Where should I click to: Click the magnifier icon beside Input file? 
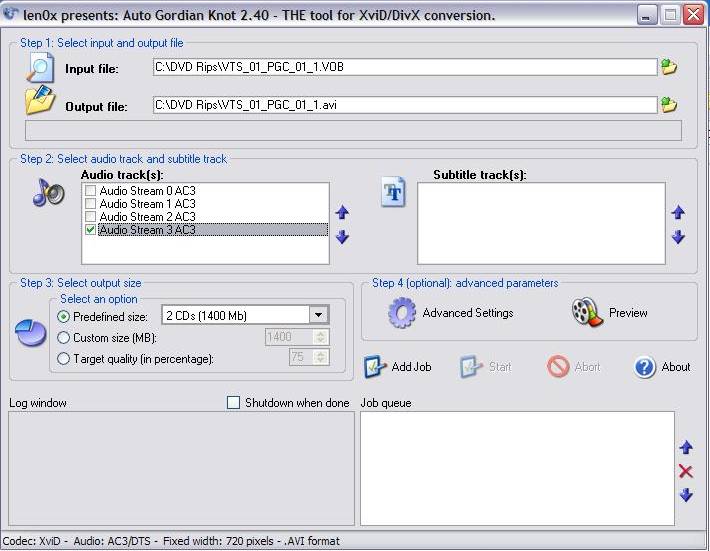pos(40,68)
